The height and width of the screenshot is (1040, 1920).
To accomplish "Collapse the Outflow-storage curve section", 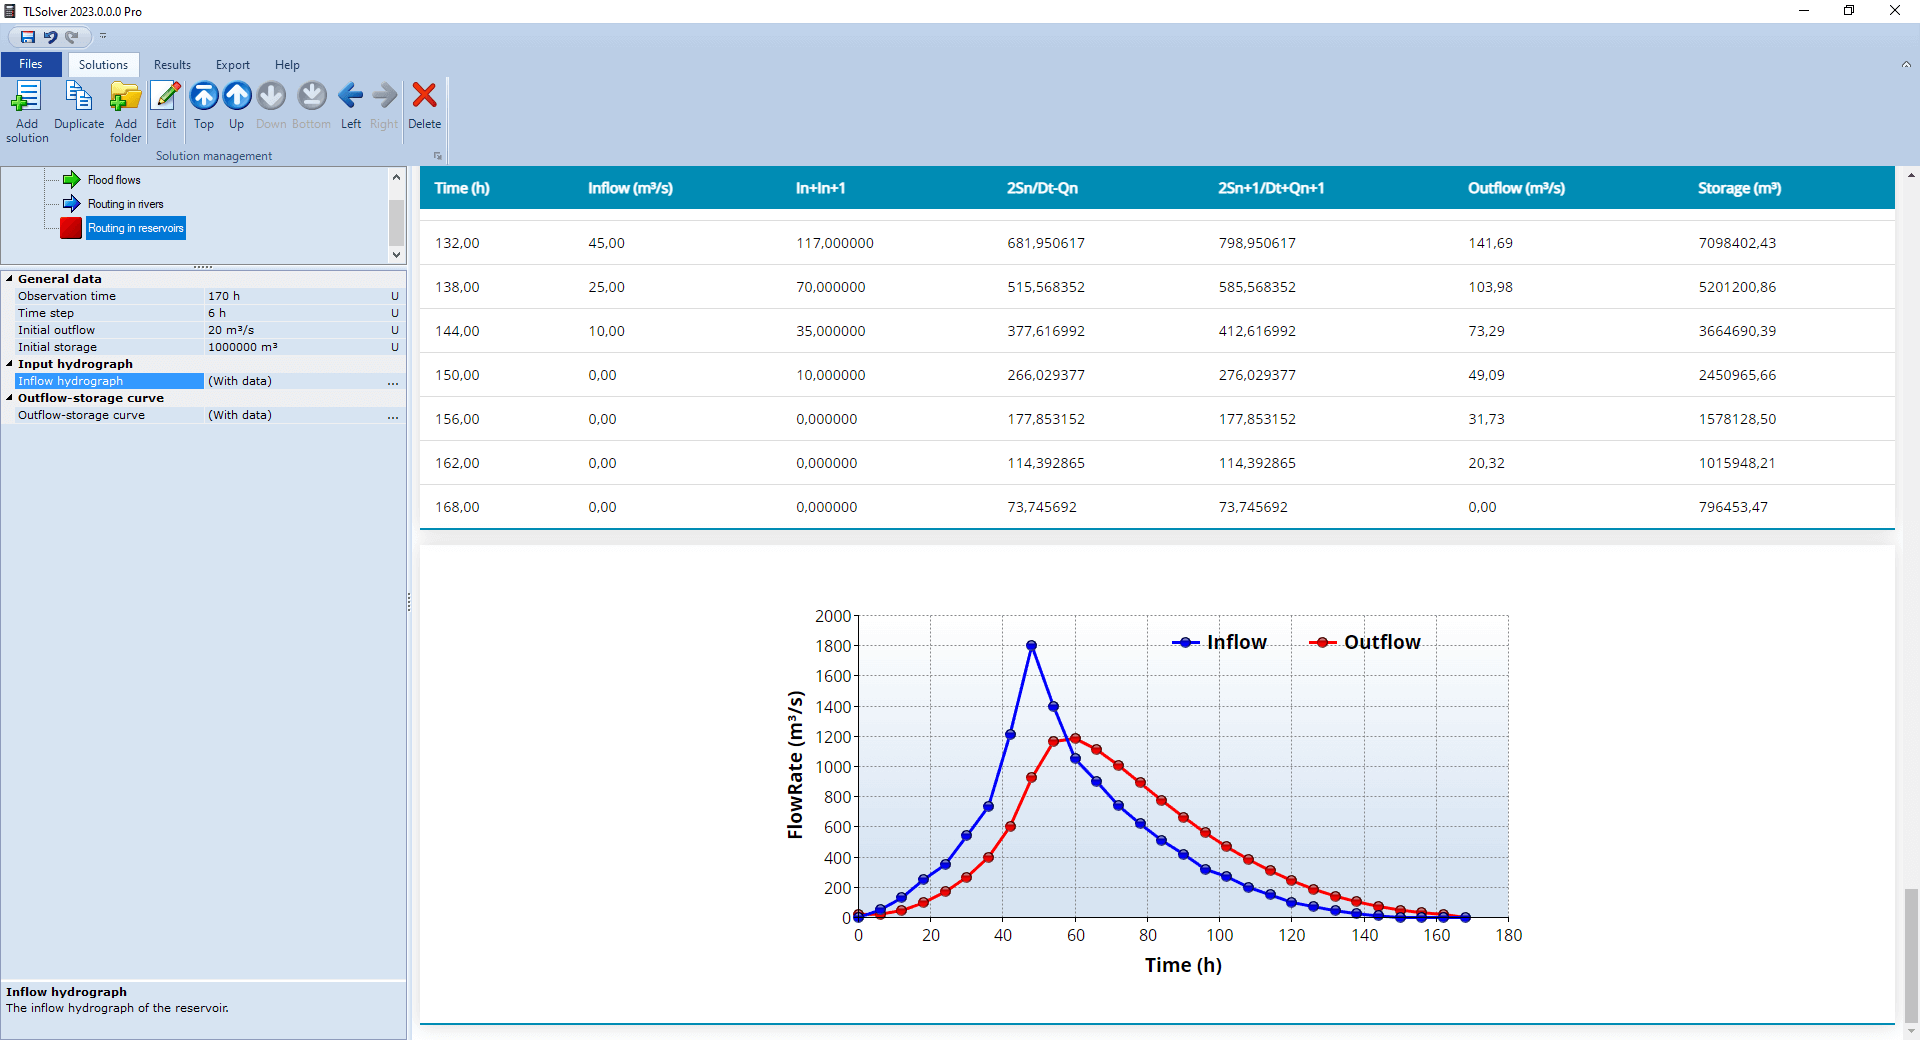I will click(10, 398).
